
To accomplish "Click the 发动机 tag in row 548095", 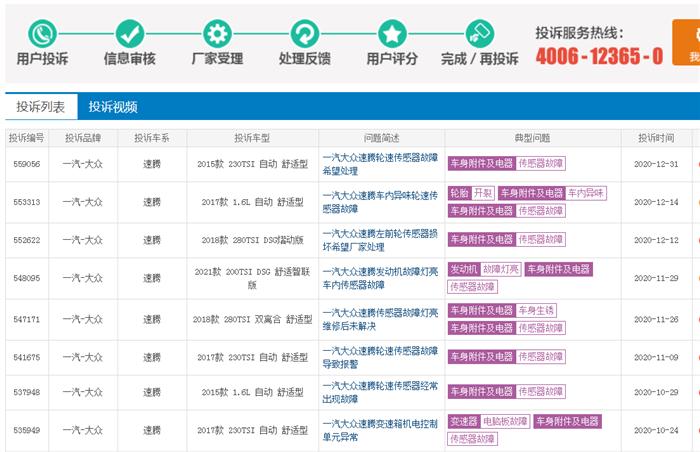I will (x=464, y=269).
